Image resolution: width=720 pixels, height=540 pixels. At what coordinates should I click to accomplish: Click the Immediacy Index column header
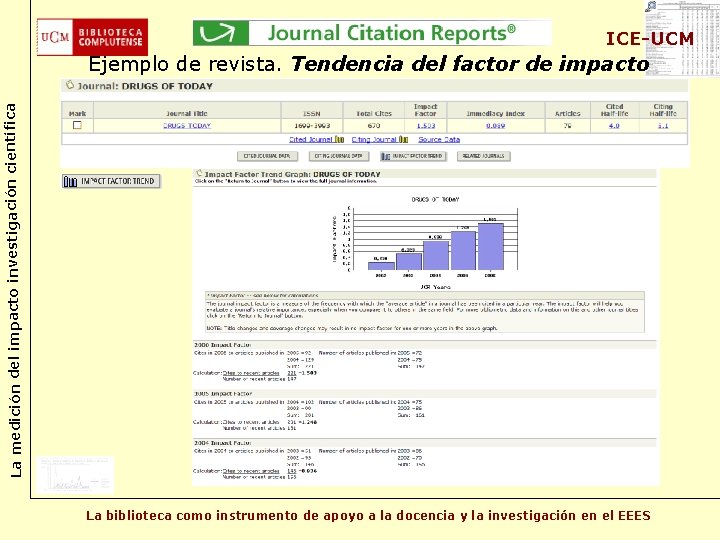(495, 113)
